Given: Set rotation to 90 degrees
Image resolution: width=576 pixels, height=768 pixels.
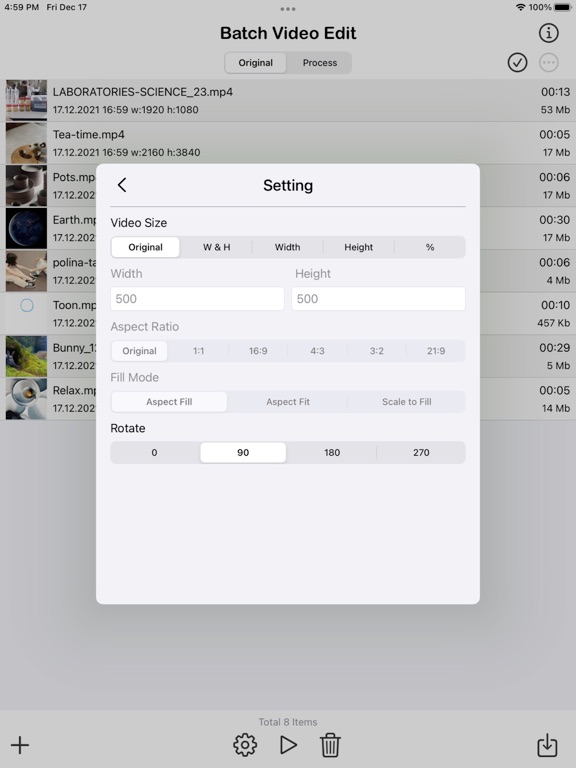Looking at the screenshot, I should tap(243, 453).
